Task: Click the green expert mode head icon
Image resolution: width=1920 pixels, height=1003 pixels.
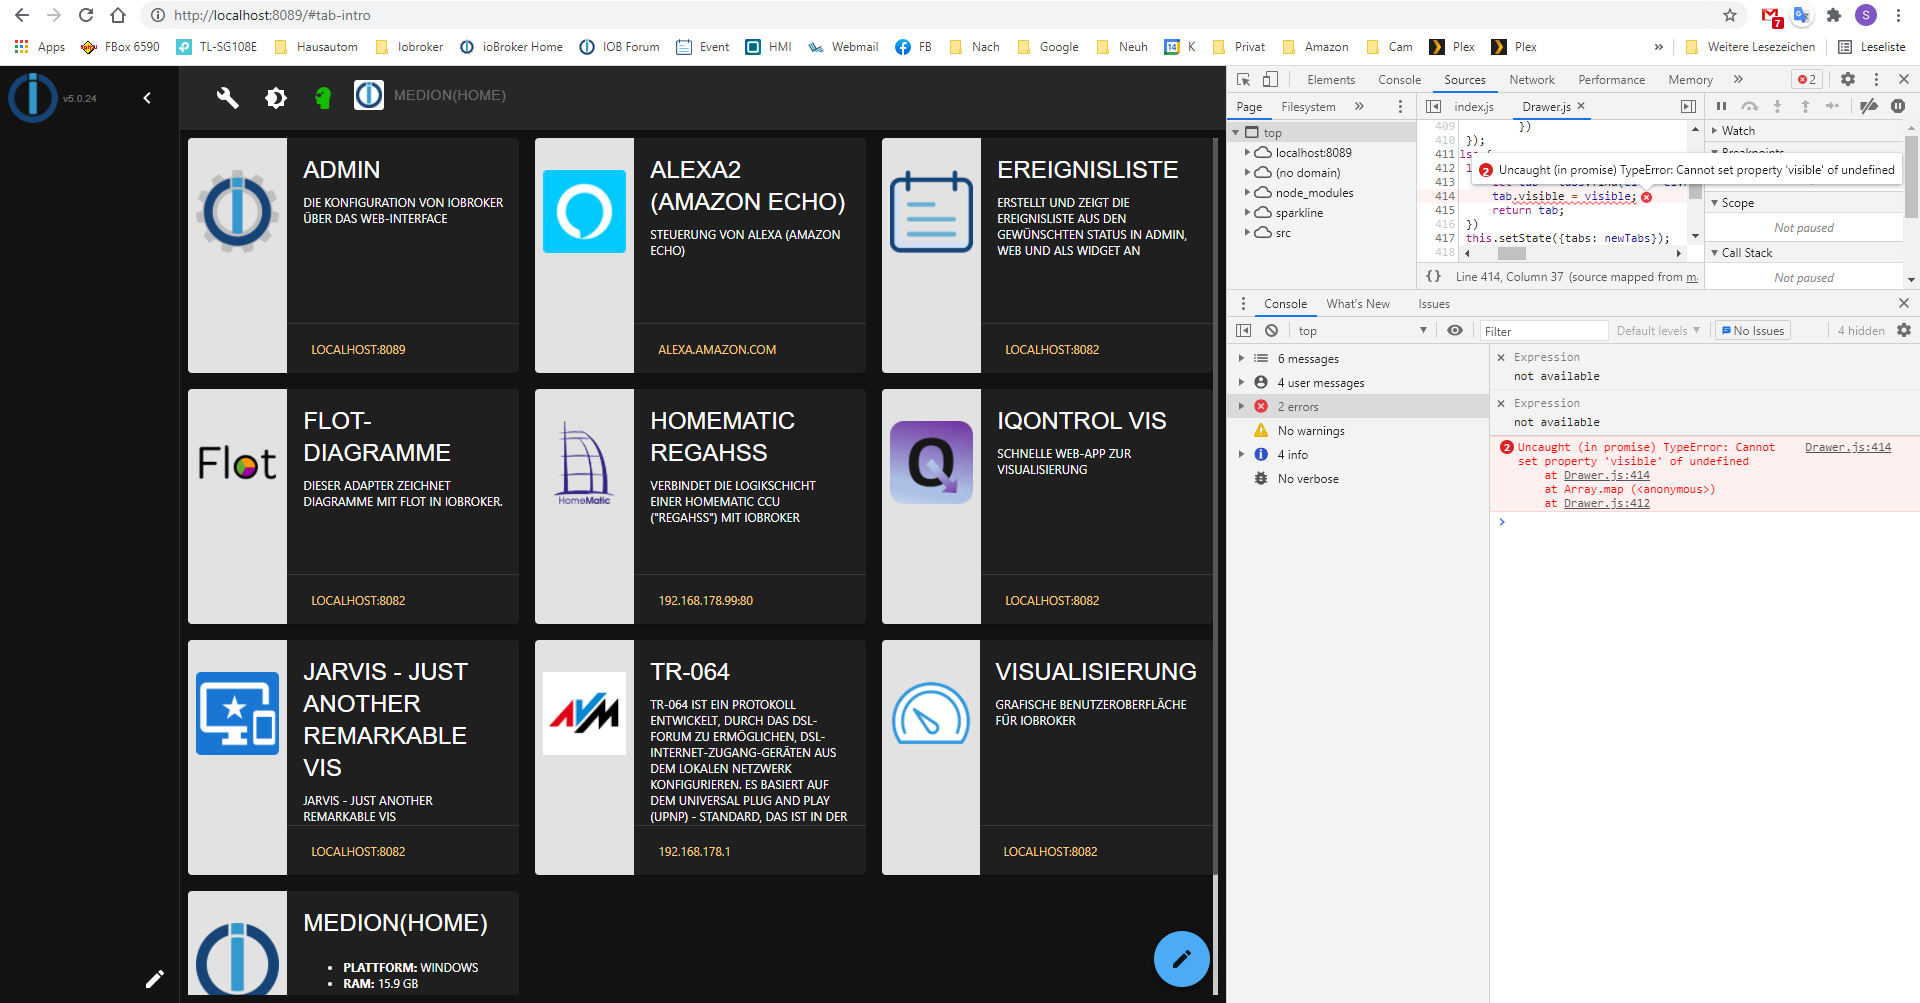Action: [x=322, y=97]
